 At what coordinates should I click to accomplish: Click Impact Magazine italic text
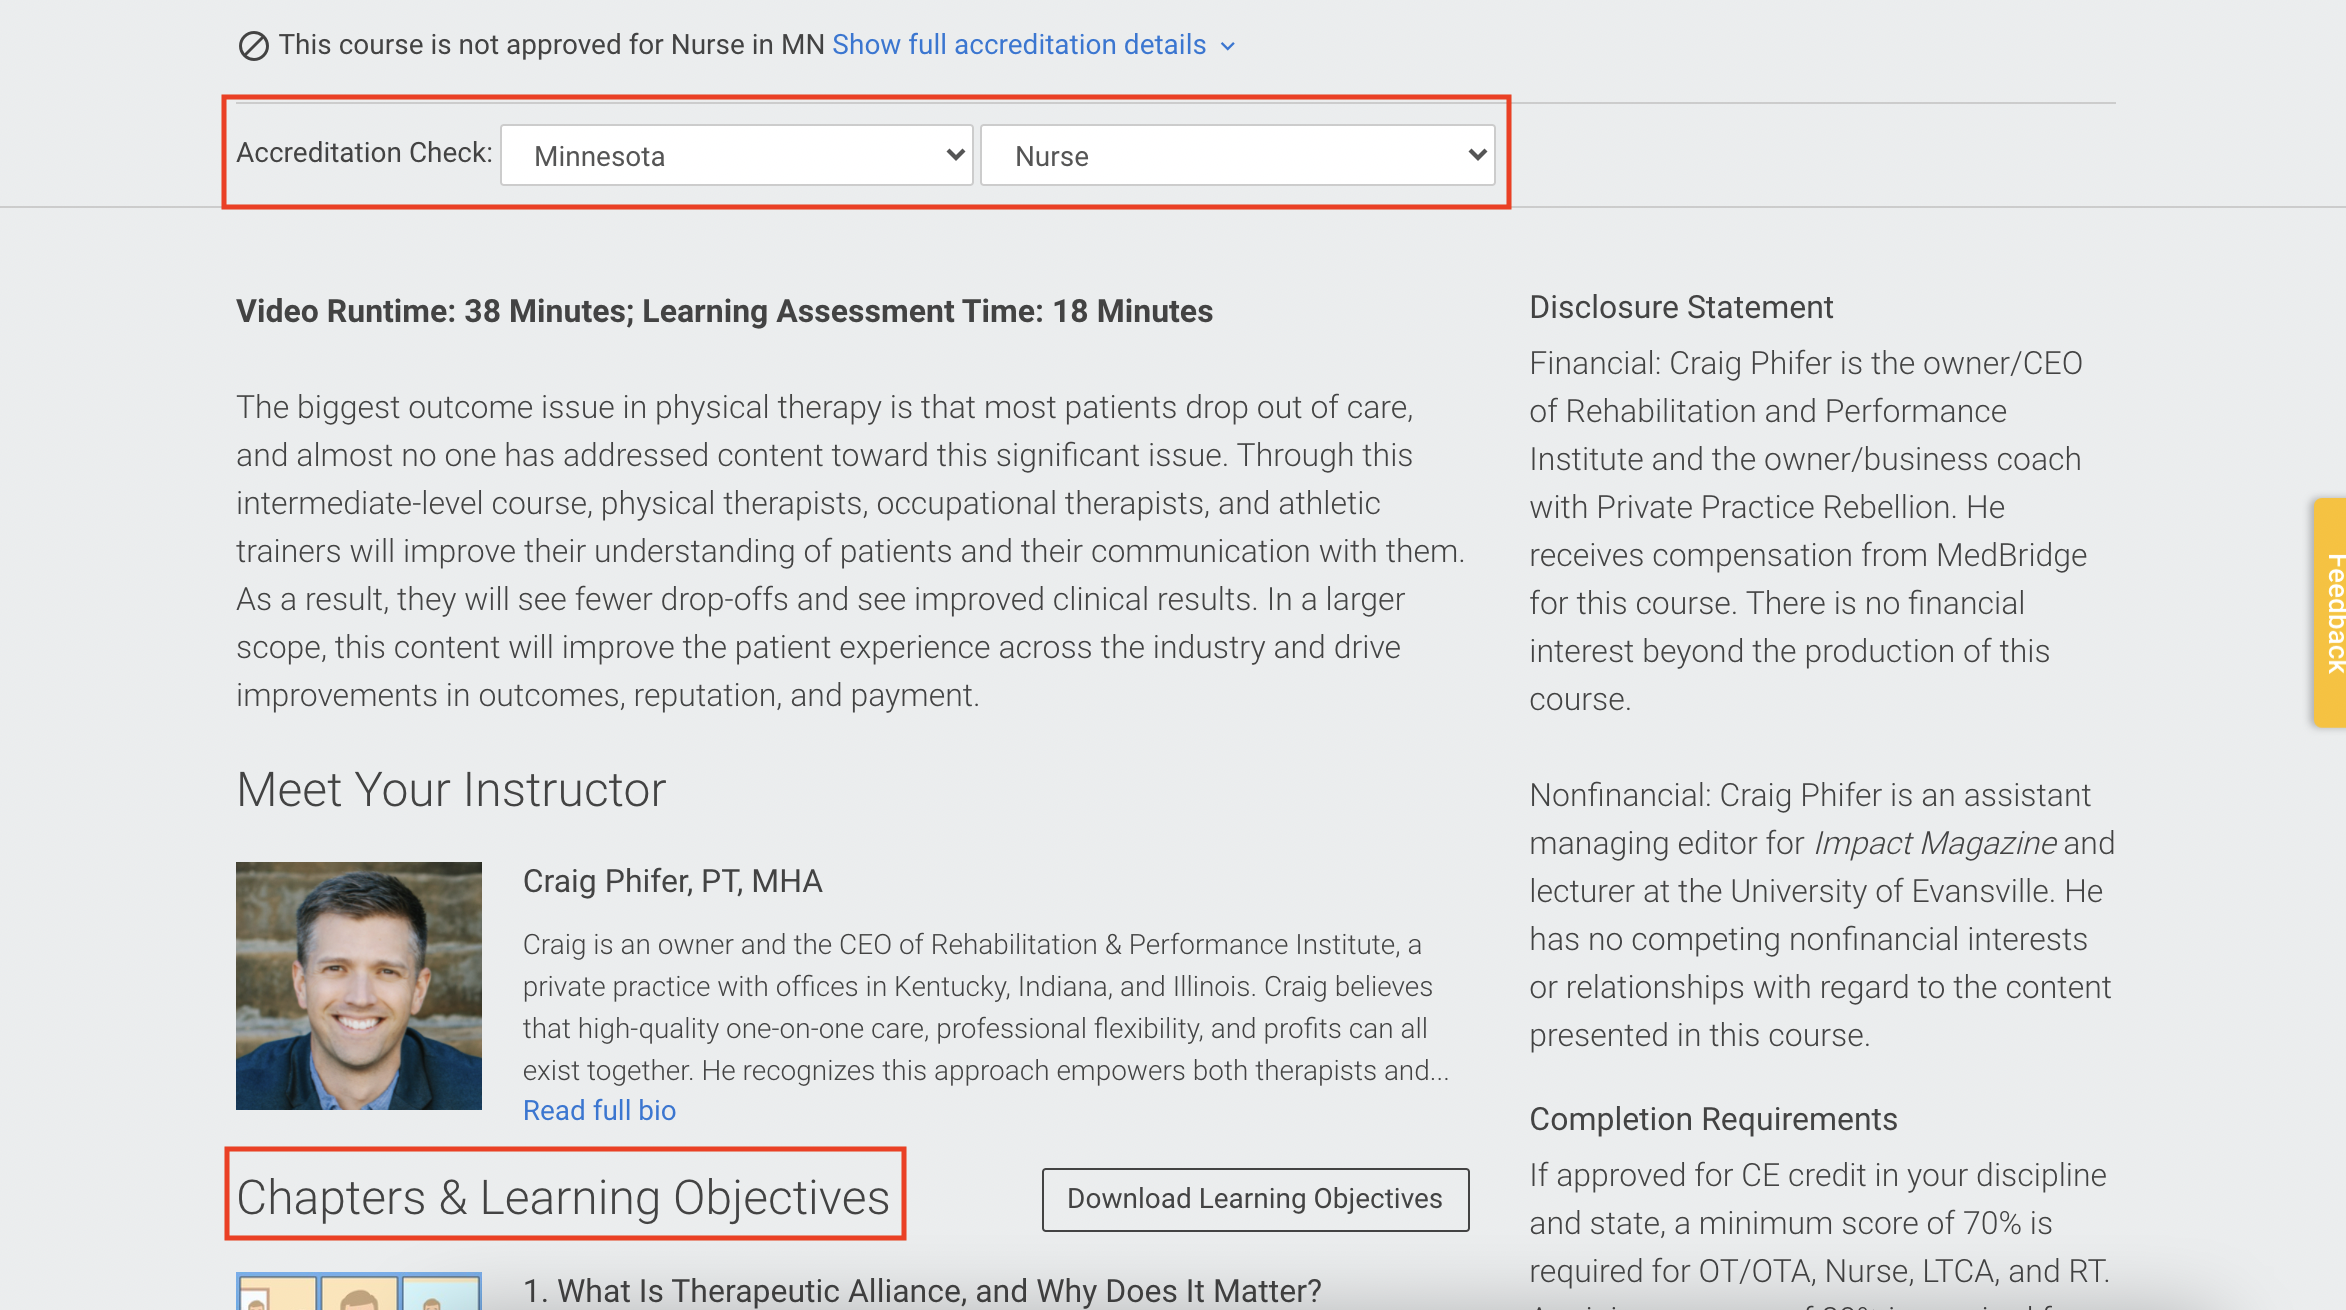[x=1935, y=843]
